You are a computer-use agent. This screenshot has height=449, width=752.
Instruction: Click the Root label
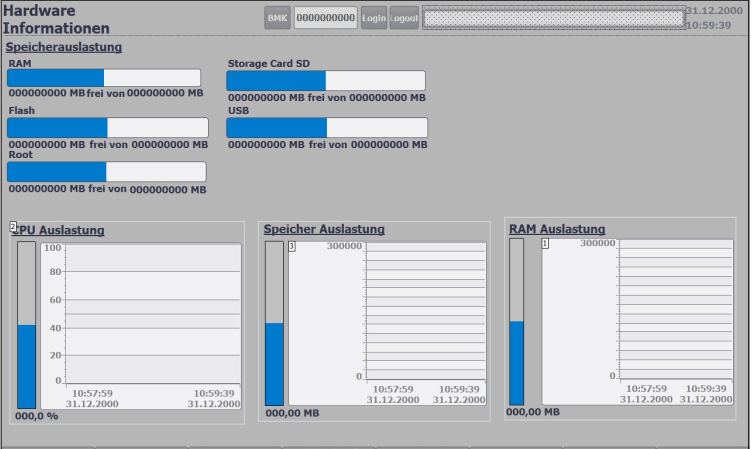click(21, 154)
